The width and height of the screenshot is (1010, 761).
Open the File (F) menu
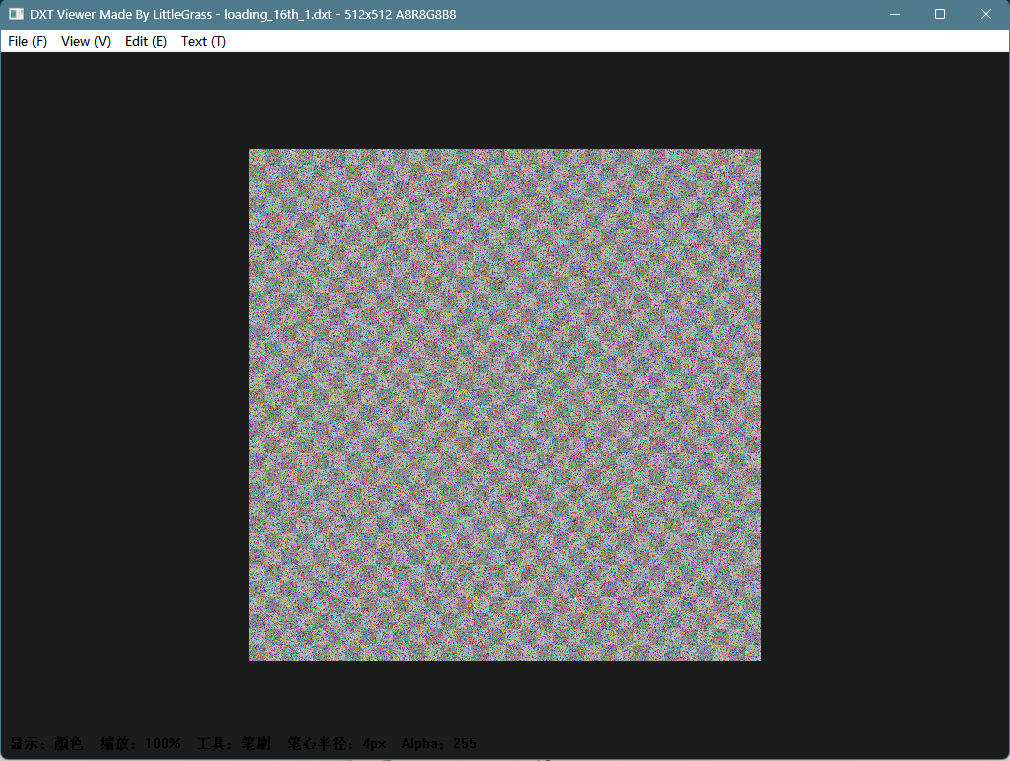click(28, 41)
